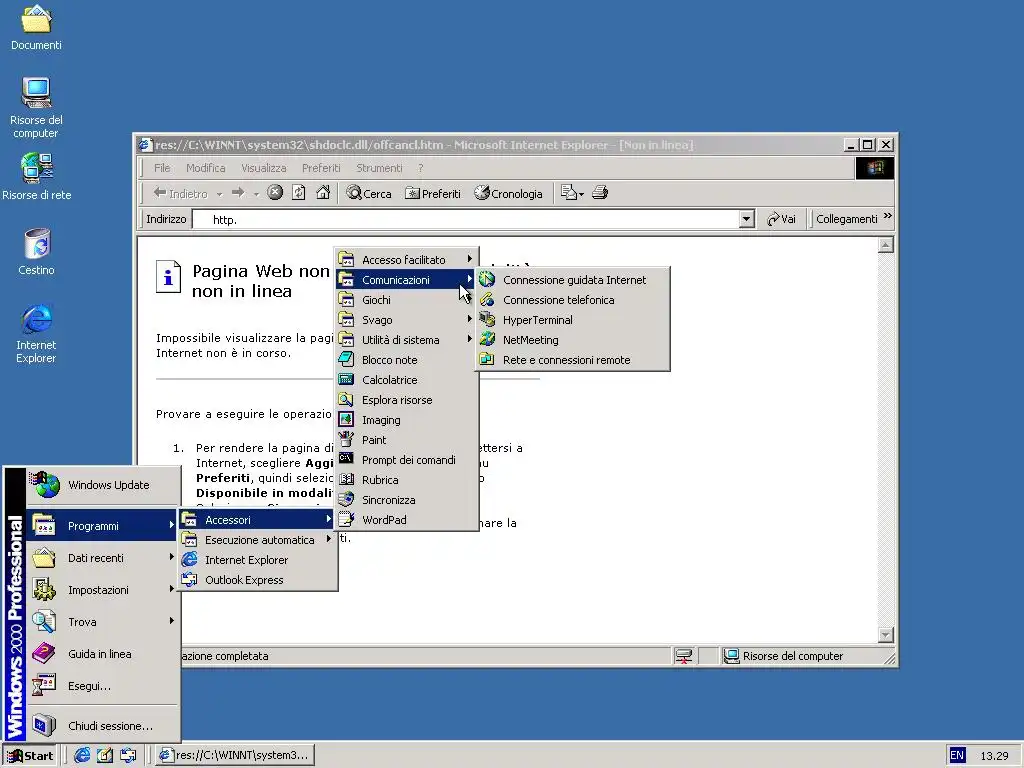This screenshot has width=1024, height=768.
Task: Choose Chiudi sessione... in Start menu
Action: [103, 726]
